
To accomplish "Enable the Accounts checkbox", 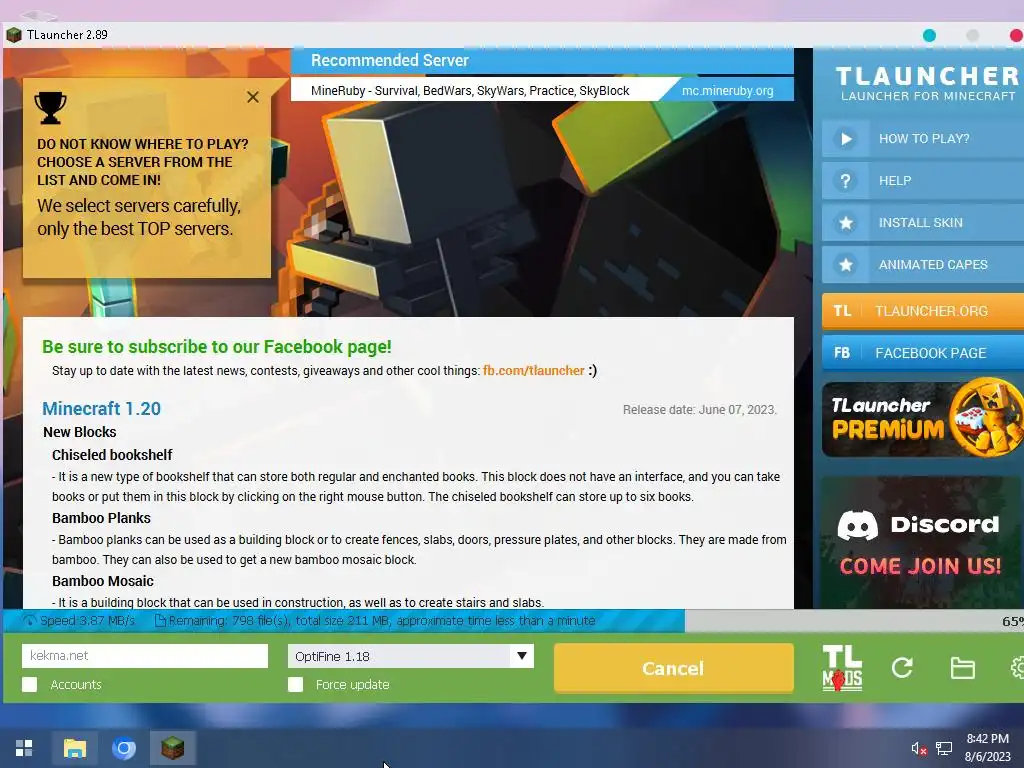I will click(29, 684).
